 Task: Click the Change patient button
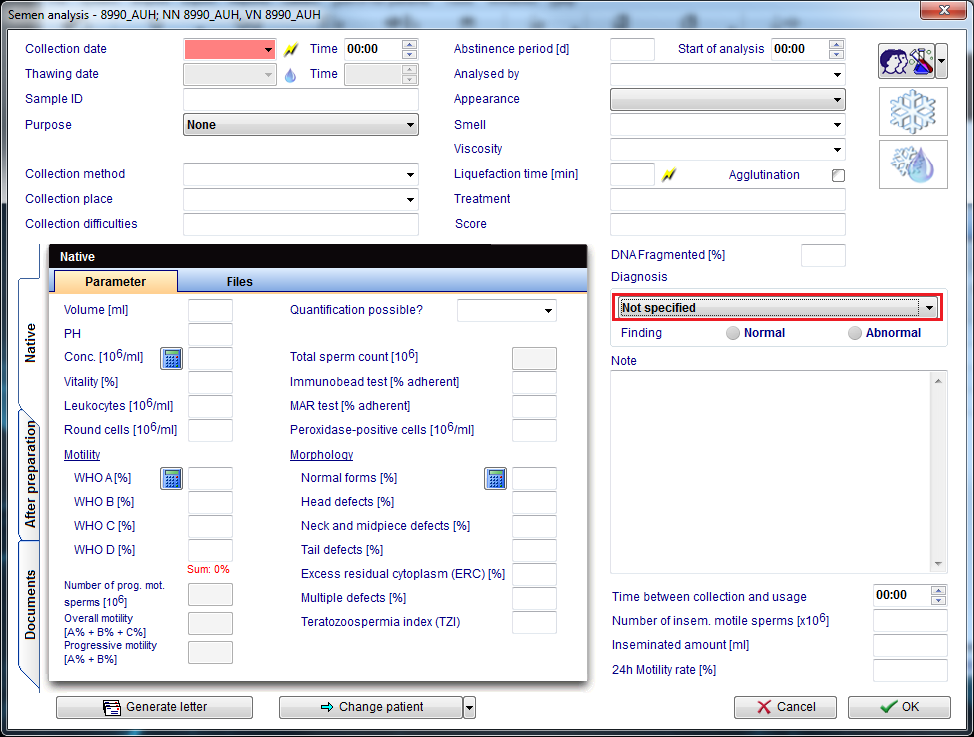(x=371, y=707)
